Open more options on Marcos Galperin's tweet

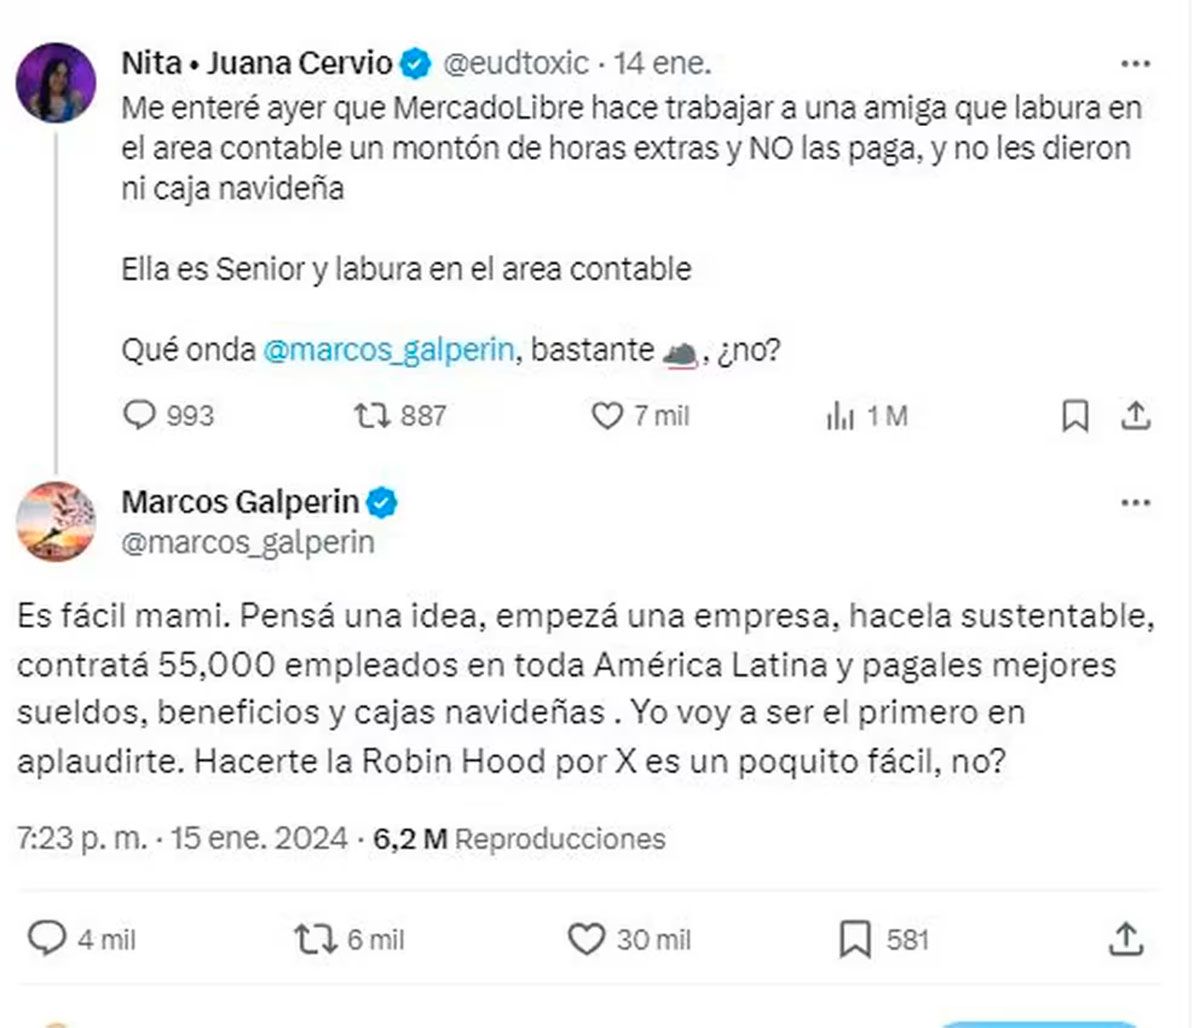click(1135, 502)
